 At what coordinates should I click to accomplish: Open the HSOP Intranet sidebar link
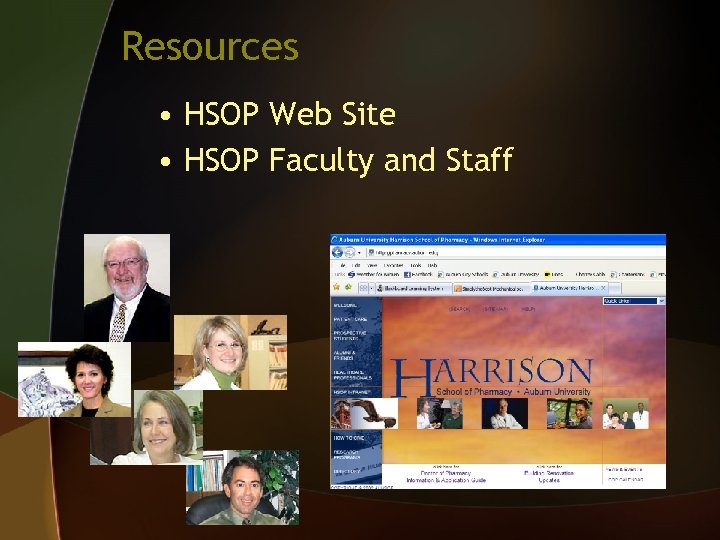tap(352, 393)
